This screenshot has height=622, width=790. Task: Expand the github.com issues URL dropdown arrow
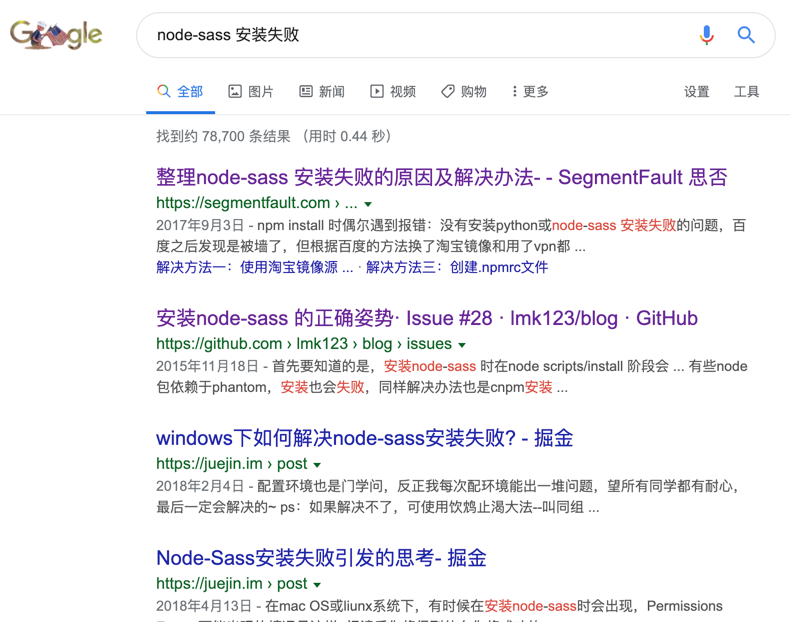tap(462, 345)
